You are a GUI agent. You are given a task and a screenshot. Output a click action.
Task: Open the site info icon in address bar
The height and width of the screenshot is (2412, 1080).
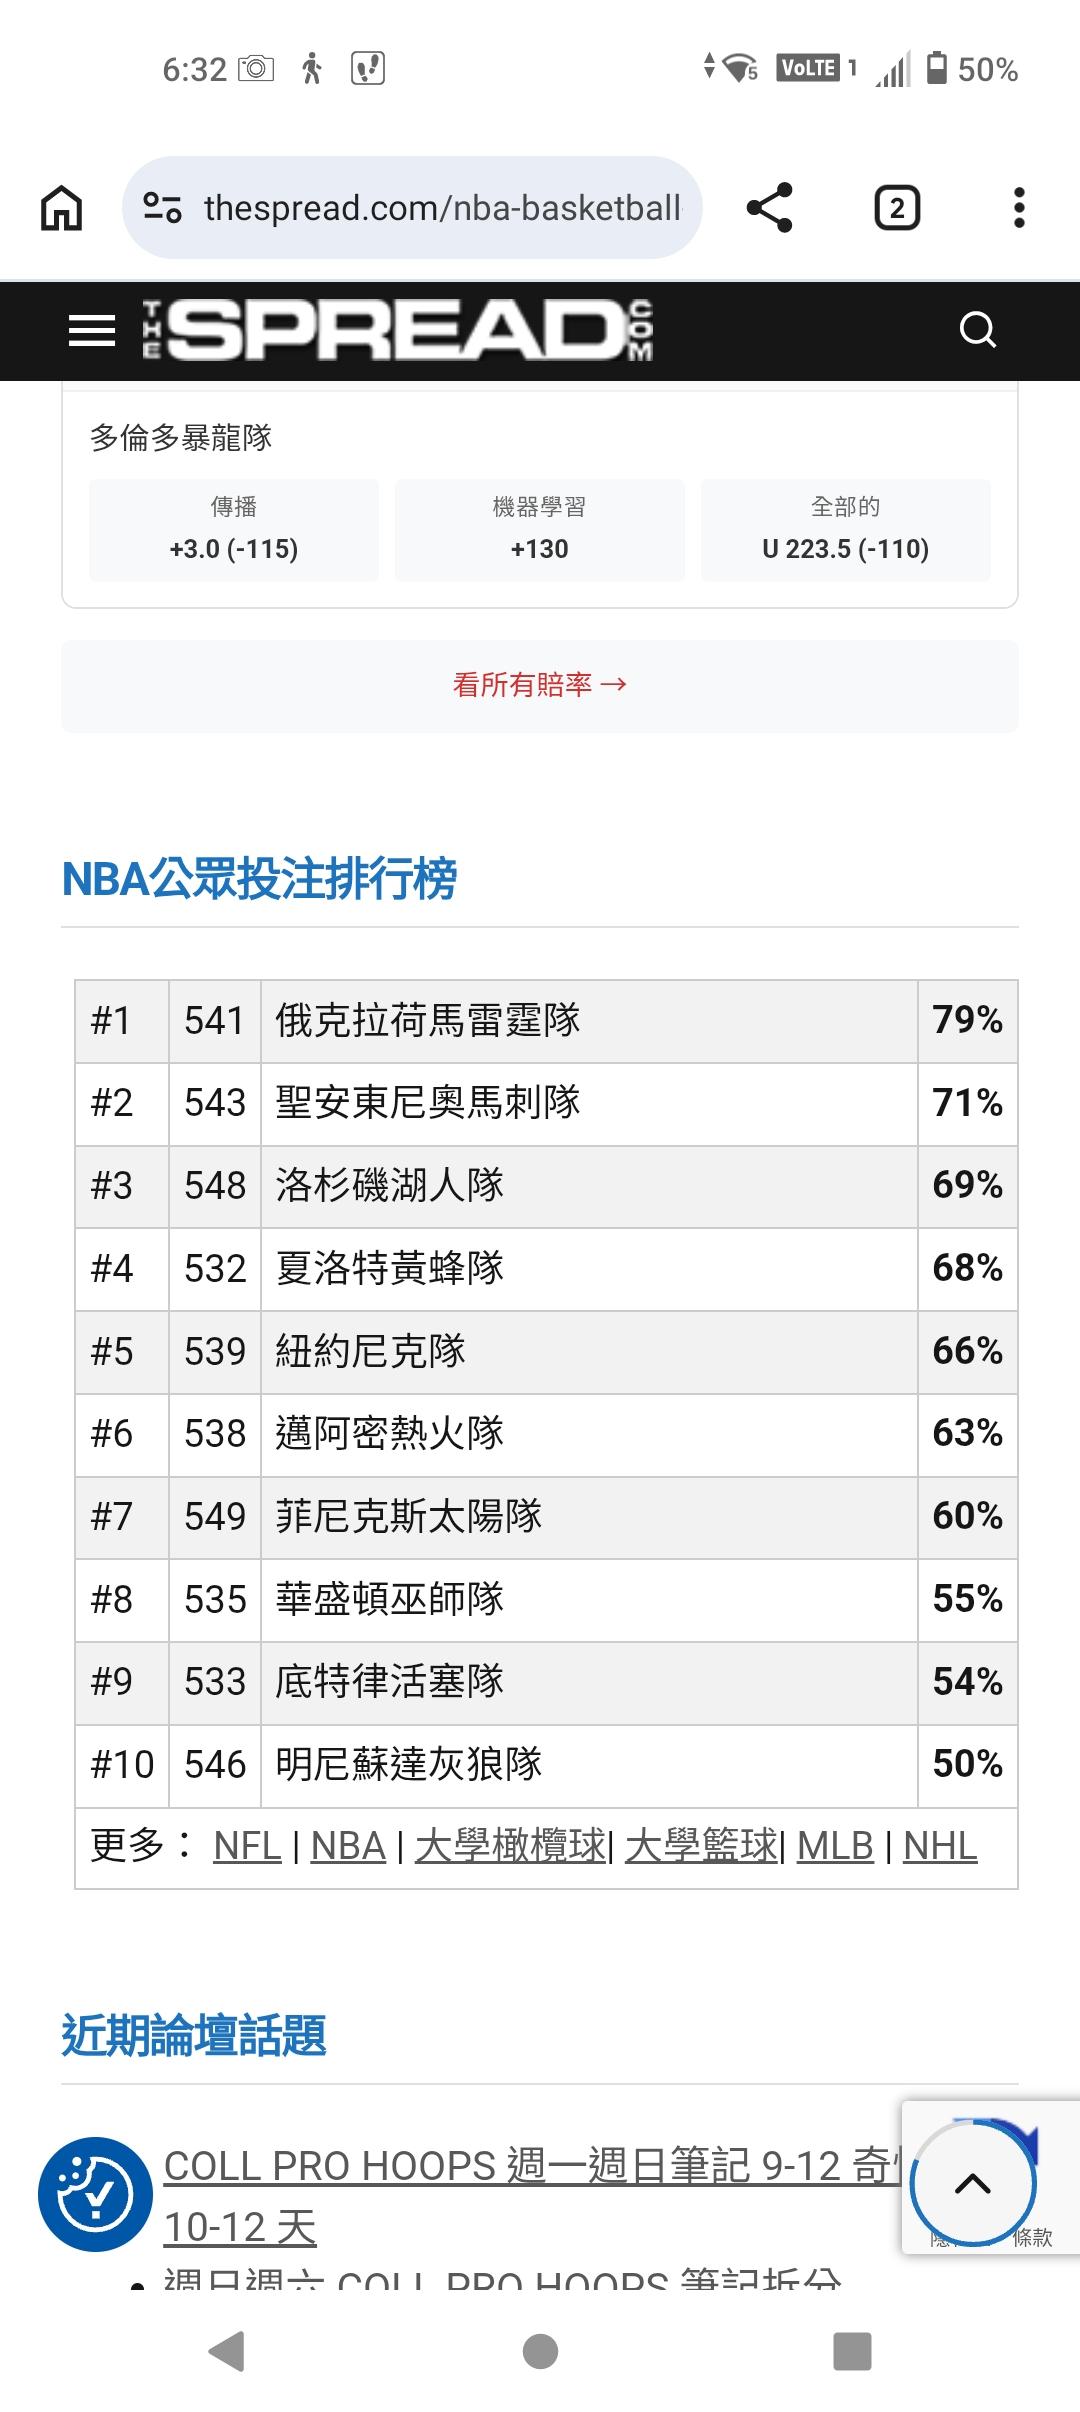pos(163,208)
